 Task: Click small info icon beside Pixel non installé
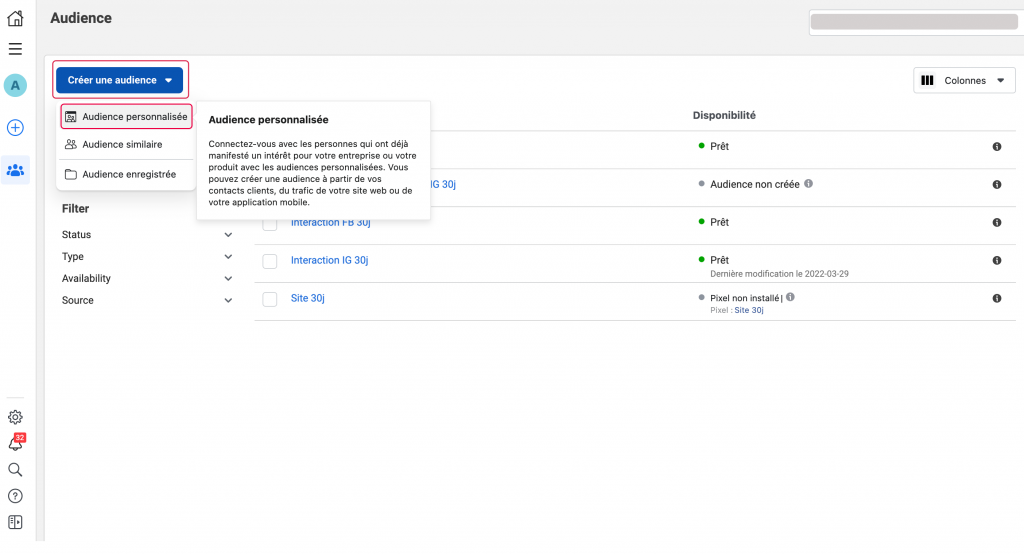(x=790, y=297)
